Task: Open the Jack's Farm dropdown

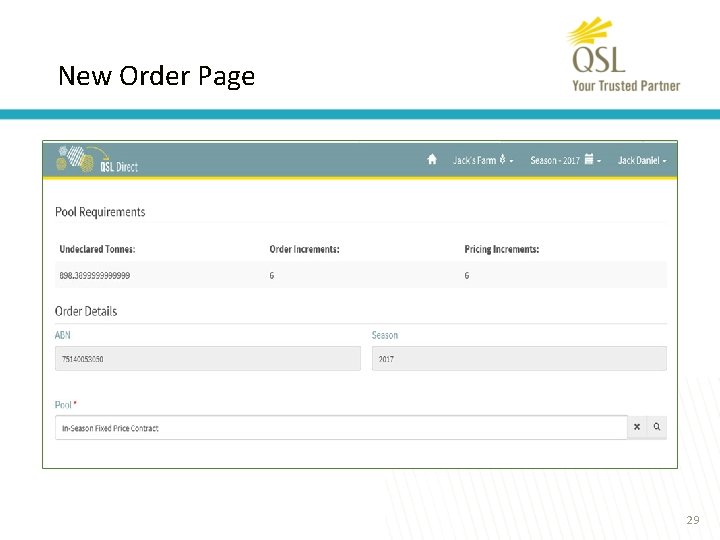Action: (483, 160)
